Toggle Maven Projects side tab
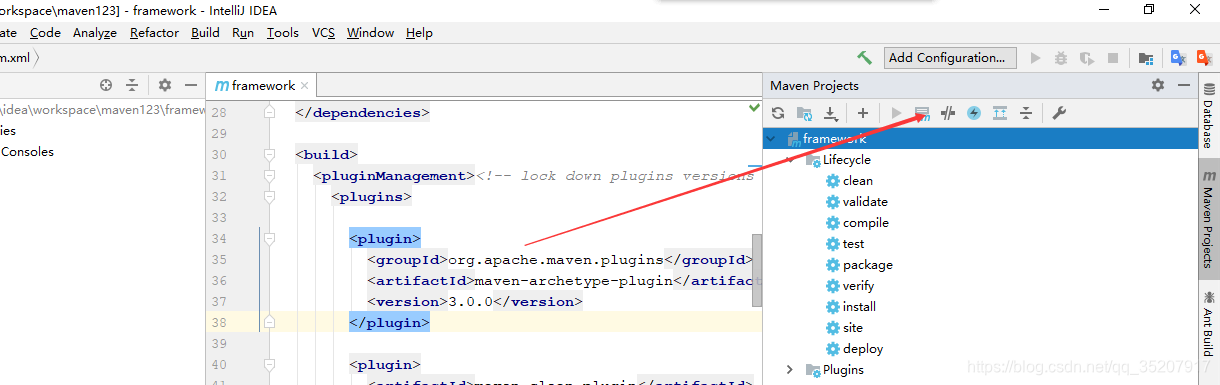Image resolution: width=1220 pixels, height=385 pixels. pos(1208,219)
